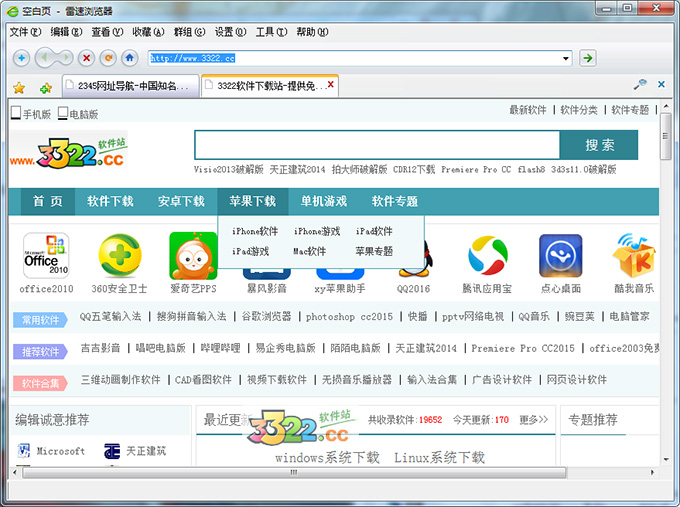
Task: Open the 文件 menu
Action: pos(26,32)
